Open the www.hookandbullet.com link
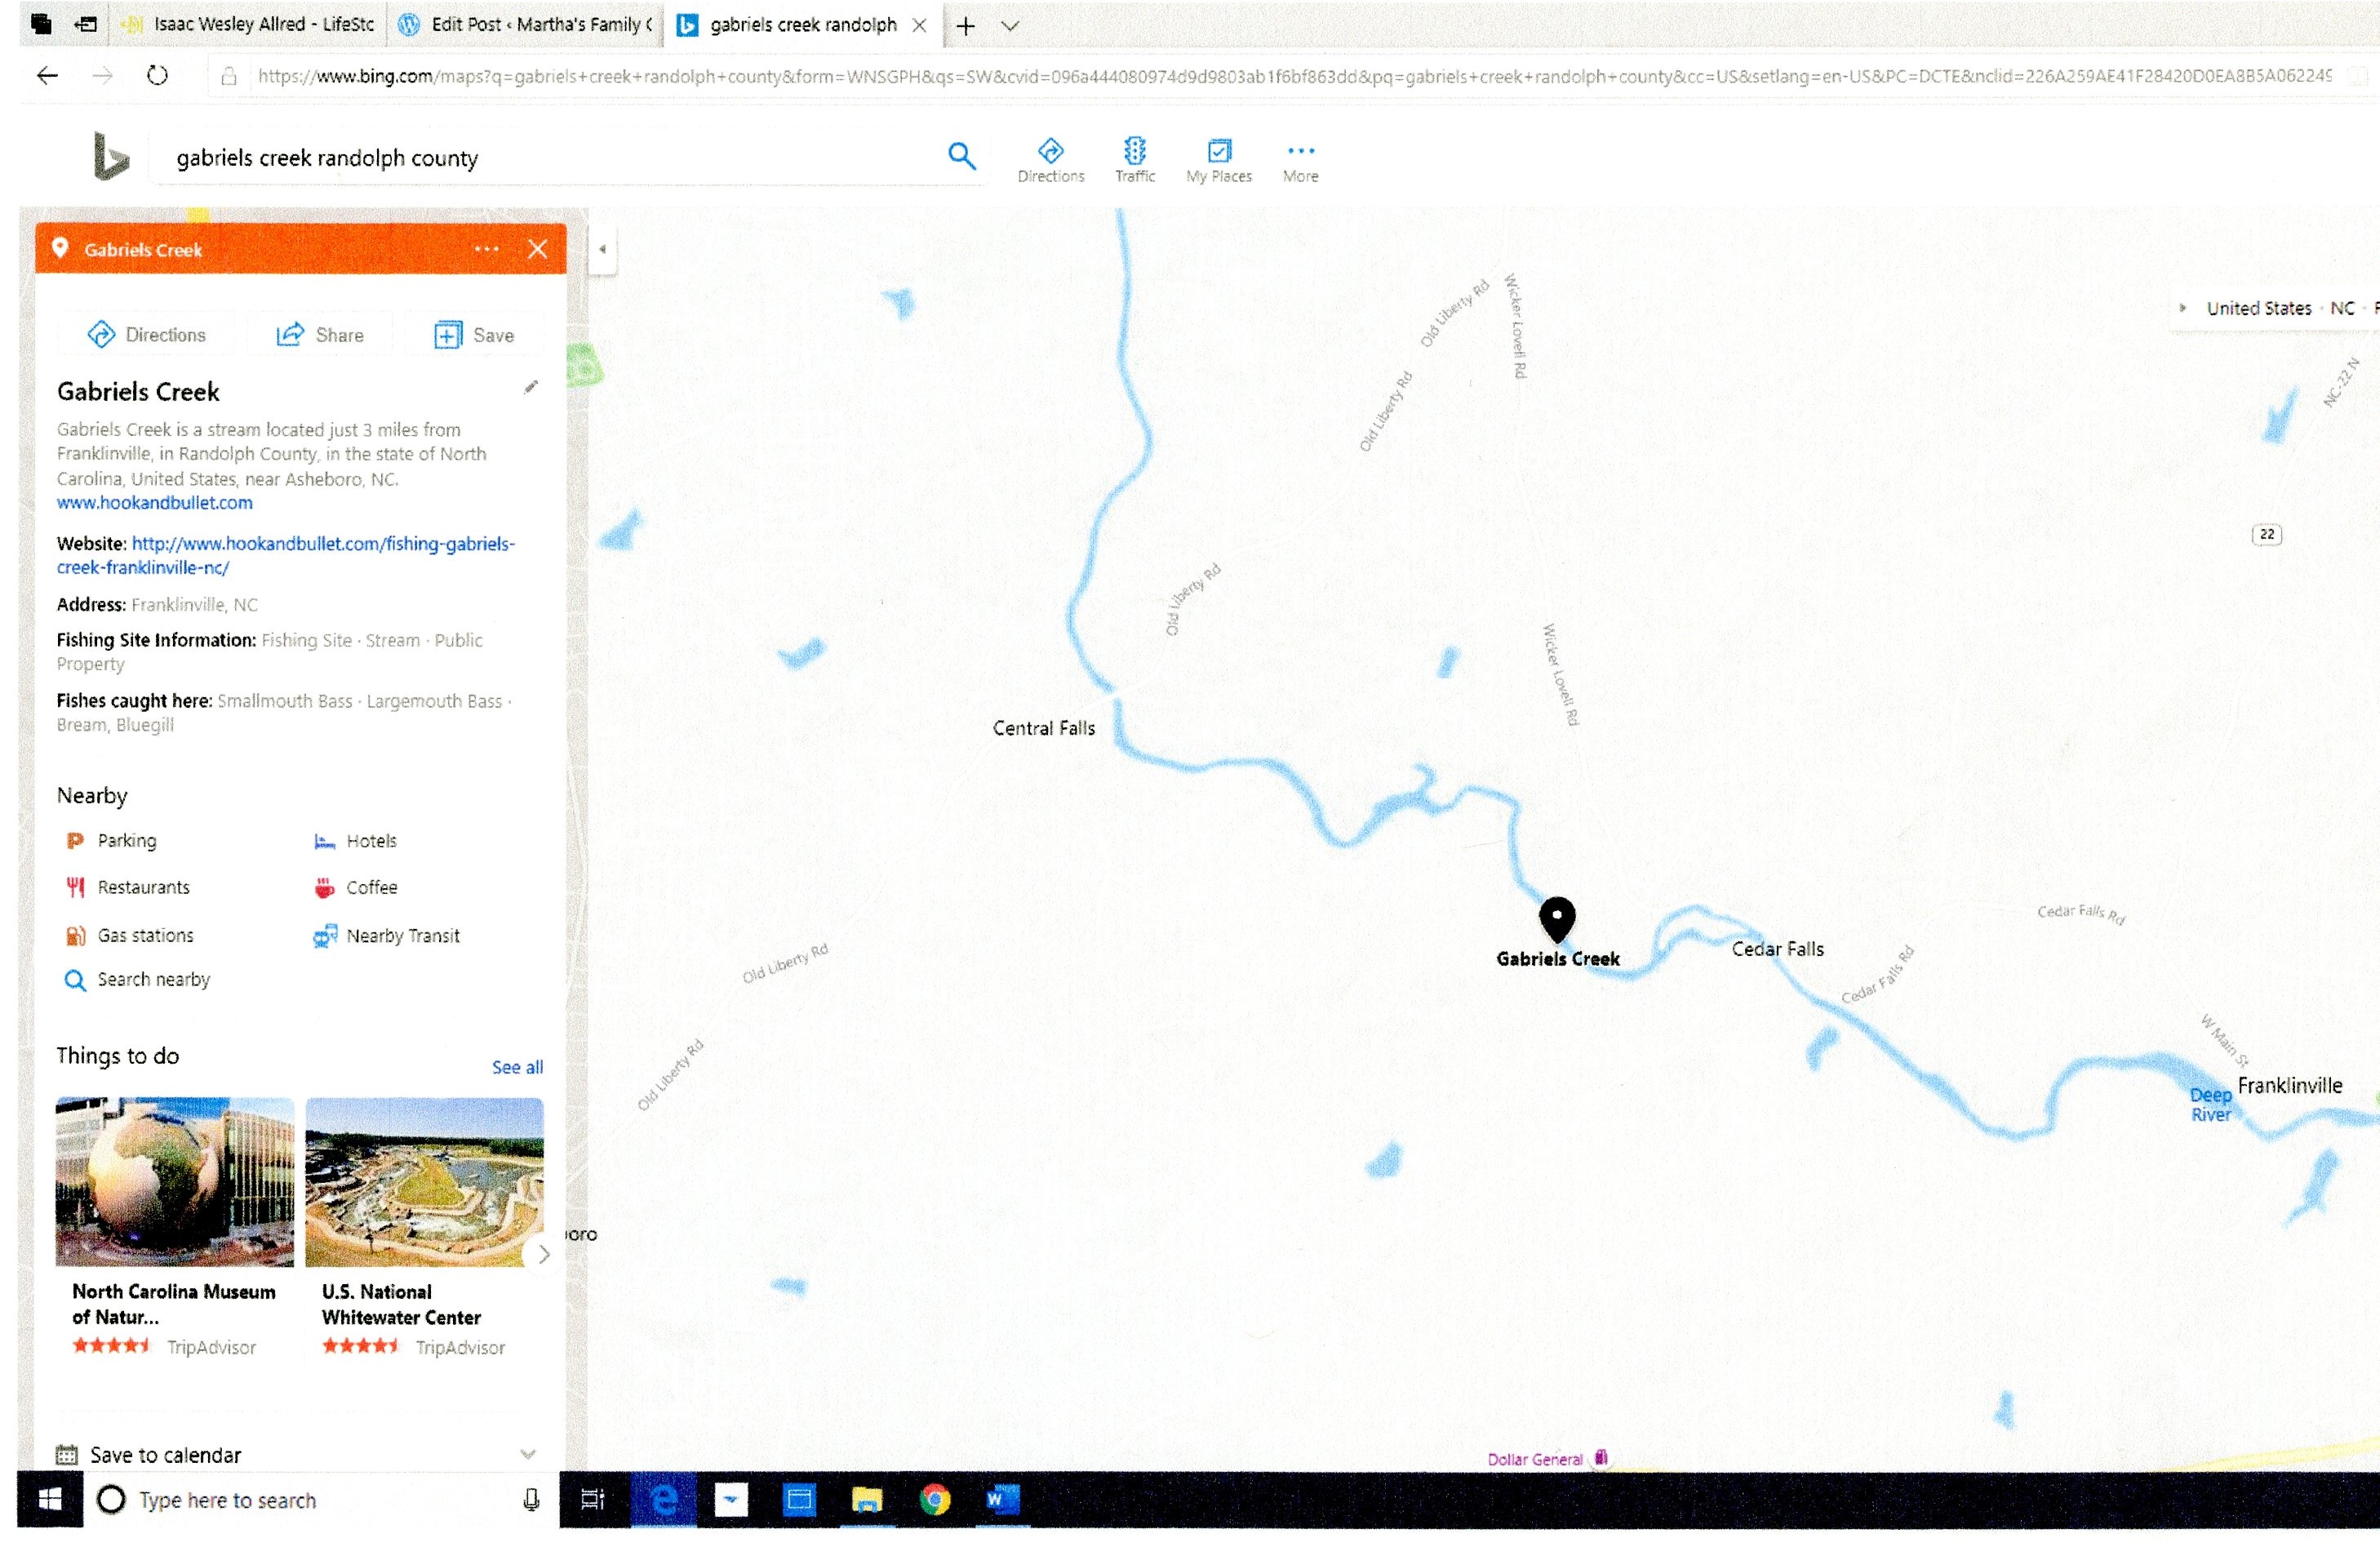Screen dimensions: 2380x1547 tap(155, 503)
